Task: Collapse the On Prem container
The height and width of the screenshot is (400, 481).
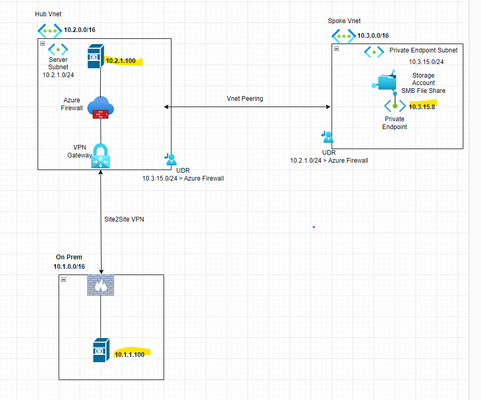Action: pos(64,280)
